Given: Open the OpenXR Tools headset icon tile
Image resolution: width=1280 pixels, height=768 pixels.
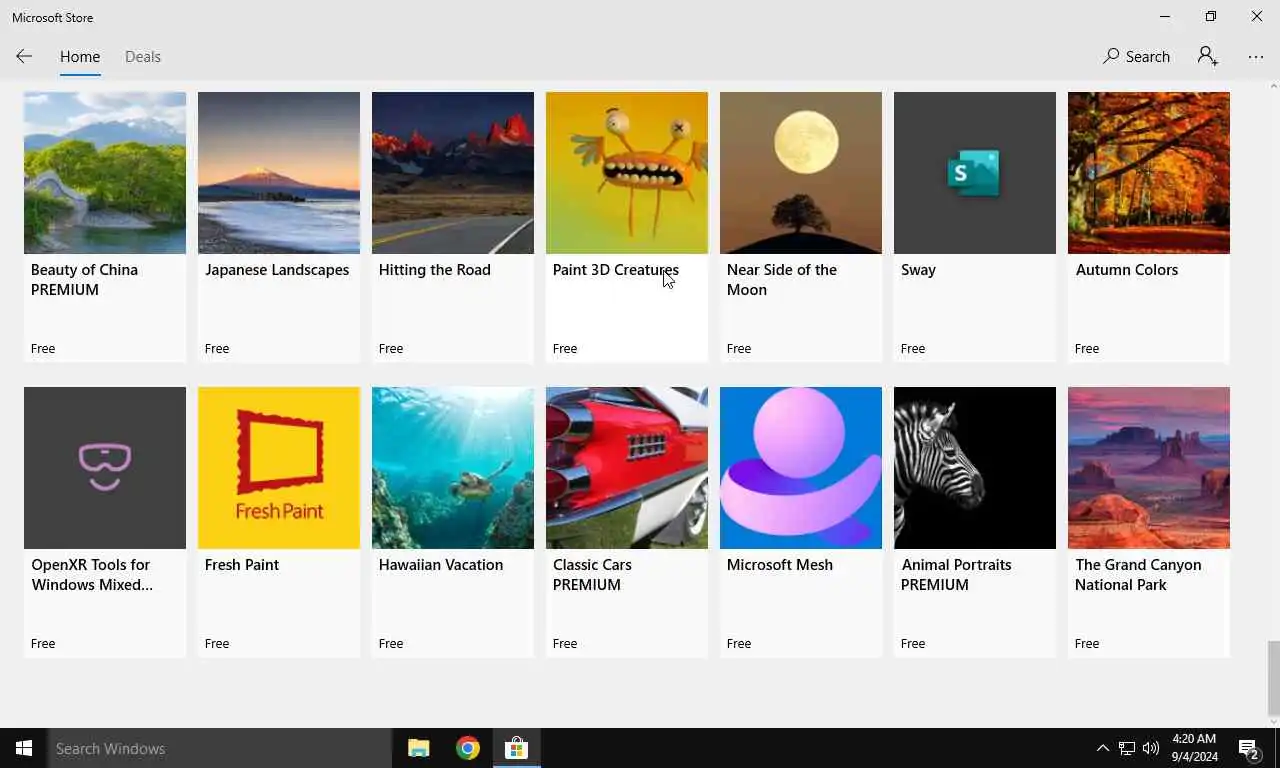Looking at the screenshot, I should (x=105, y=468).
